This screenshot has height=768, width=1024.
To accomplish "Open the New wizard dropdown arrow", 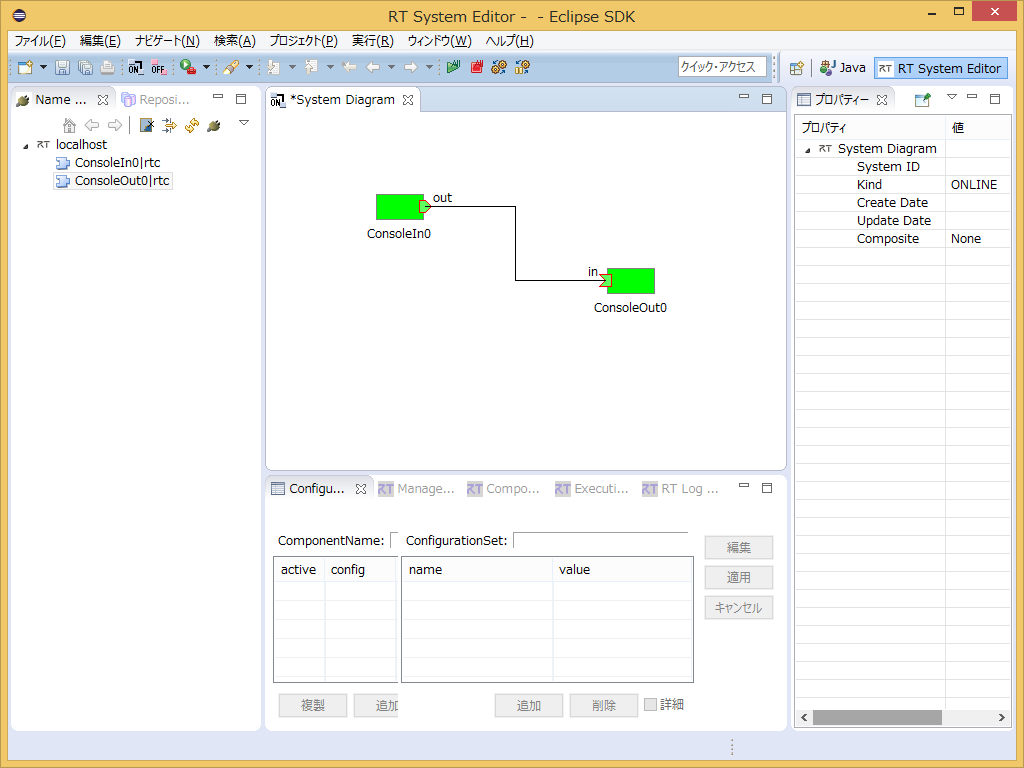I will click(43, 67).
